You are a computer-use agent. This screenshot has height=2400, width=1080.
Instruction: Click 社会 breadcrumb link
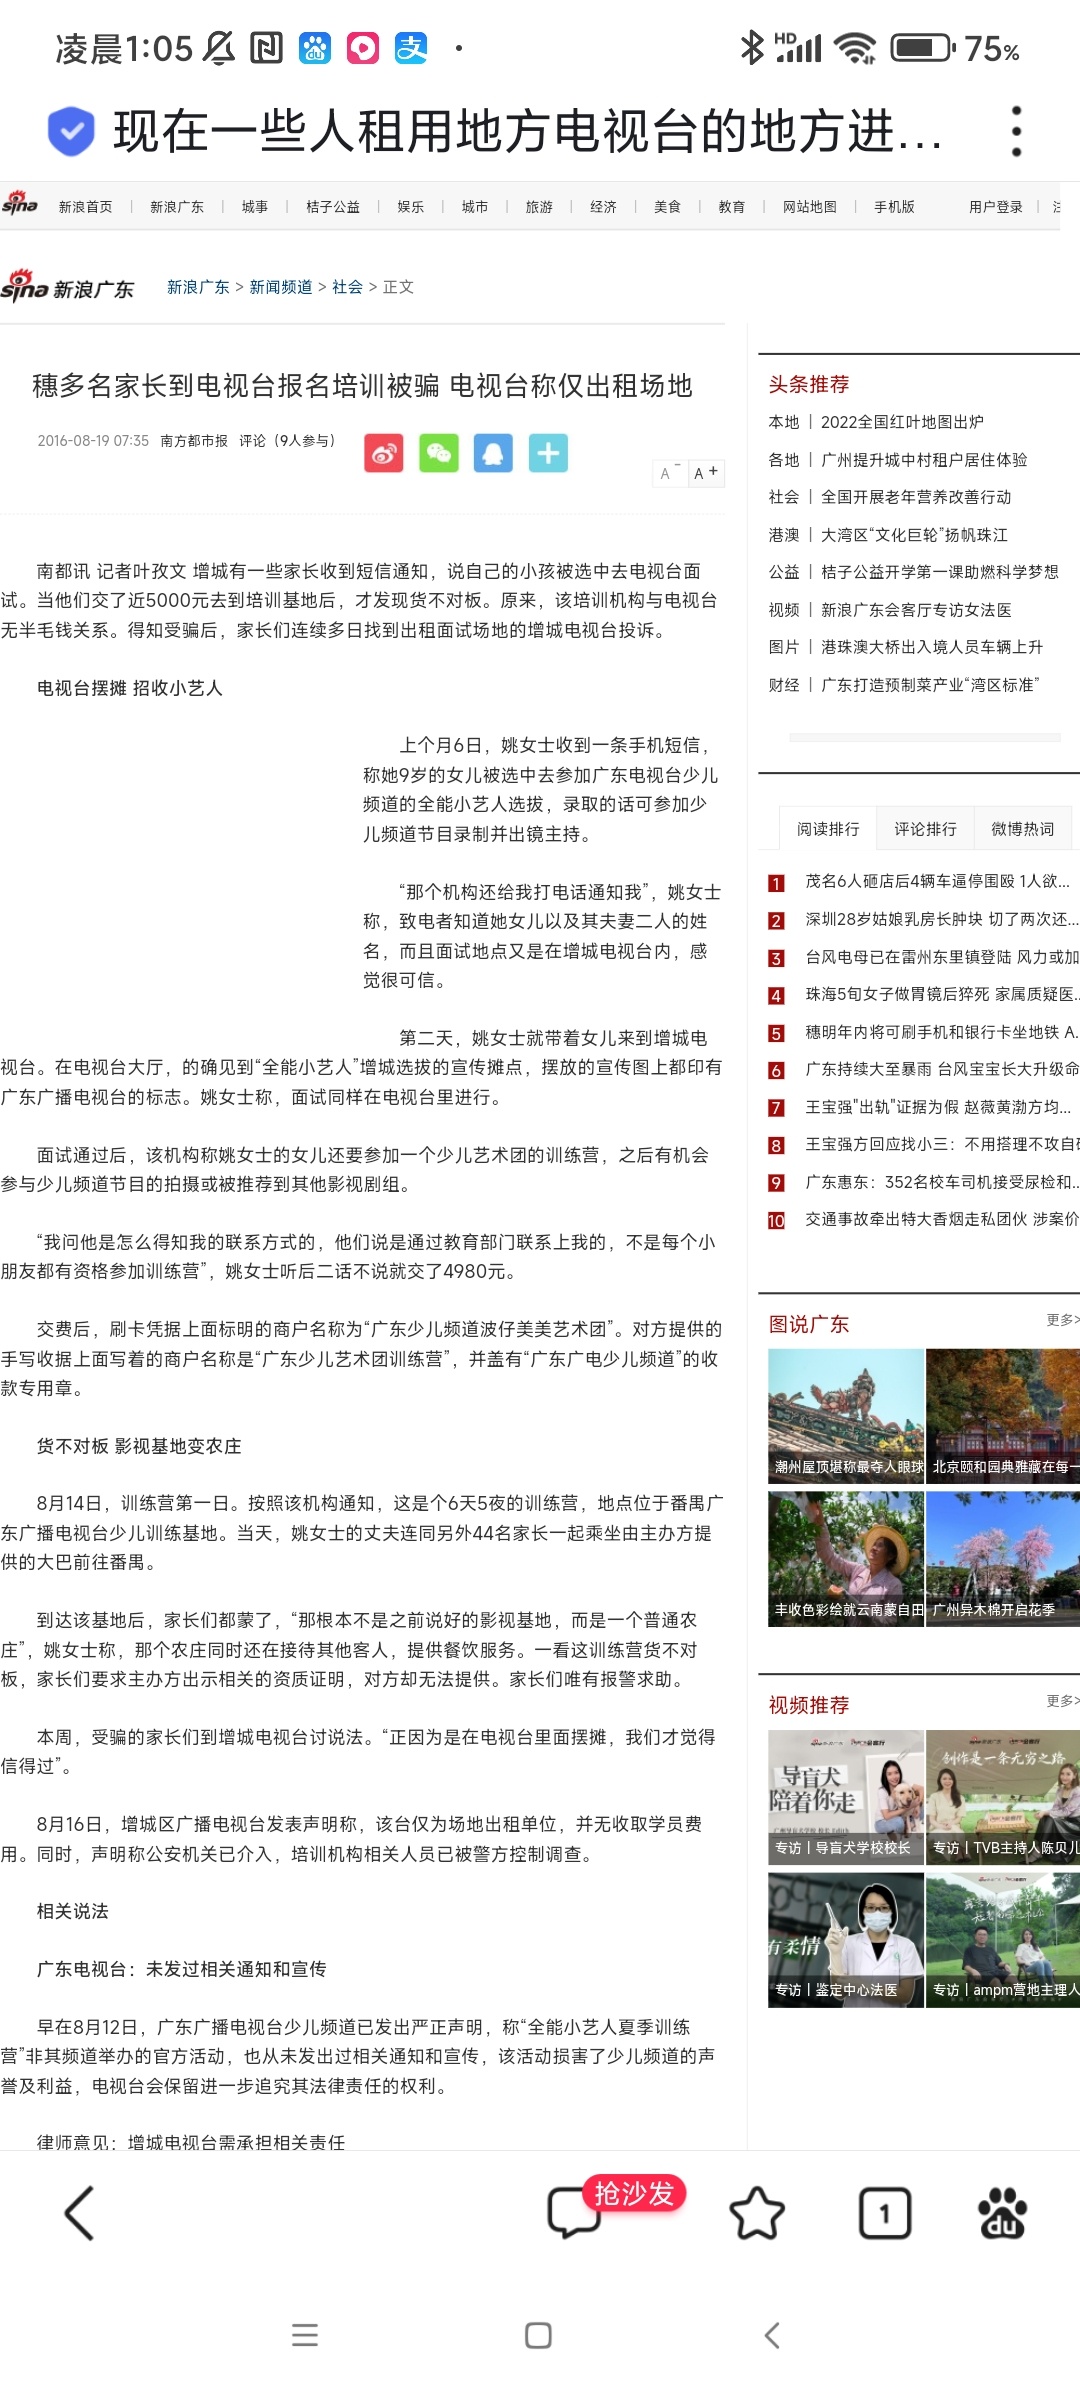[347, 287]
